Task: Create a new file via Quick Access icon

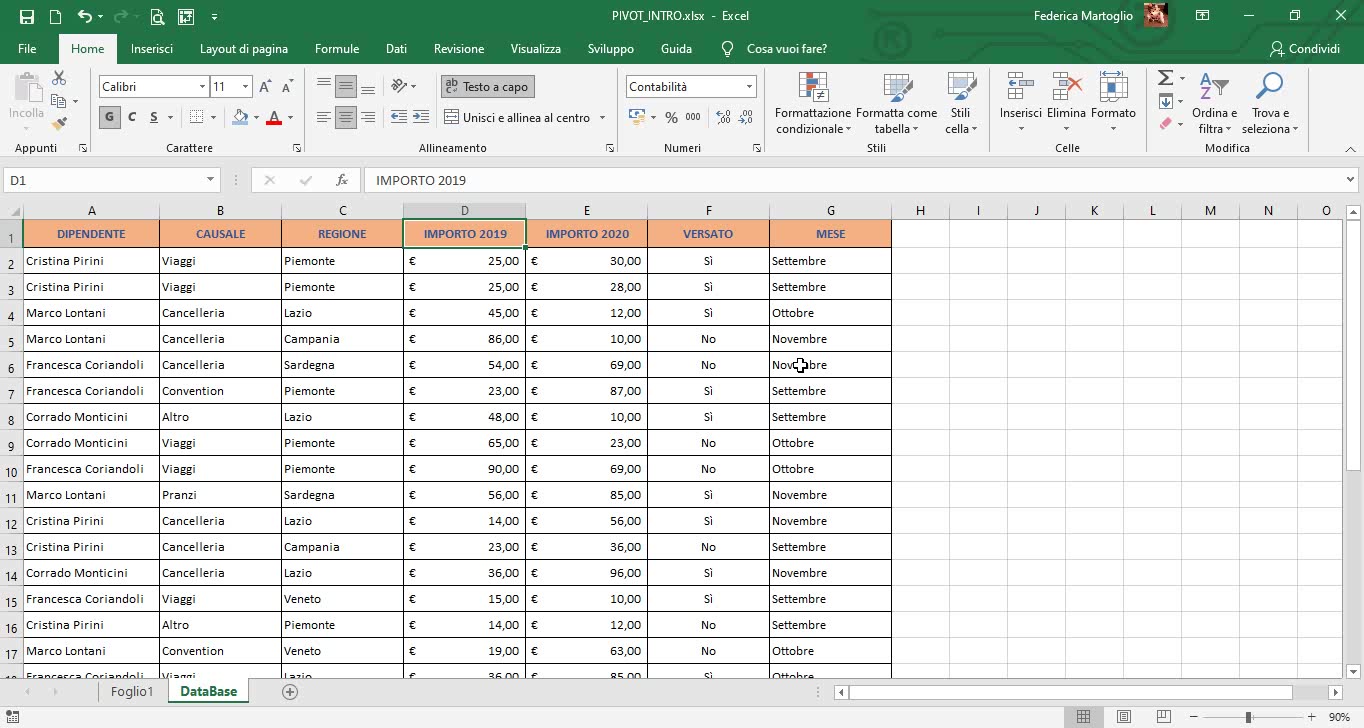Action: 55,16
